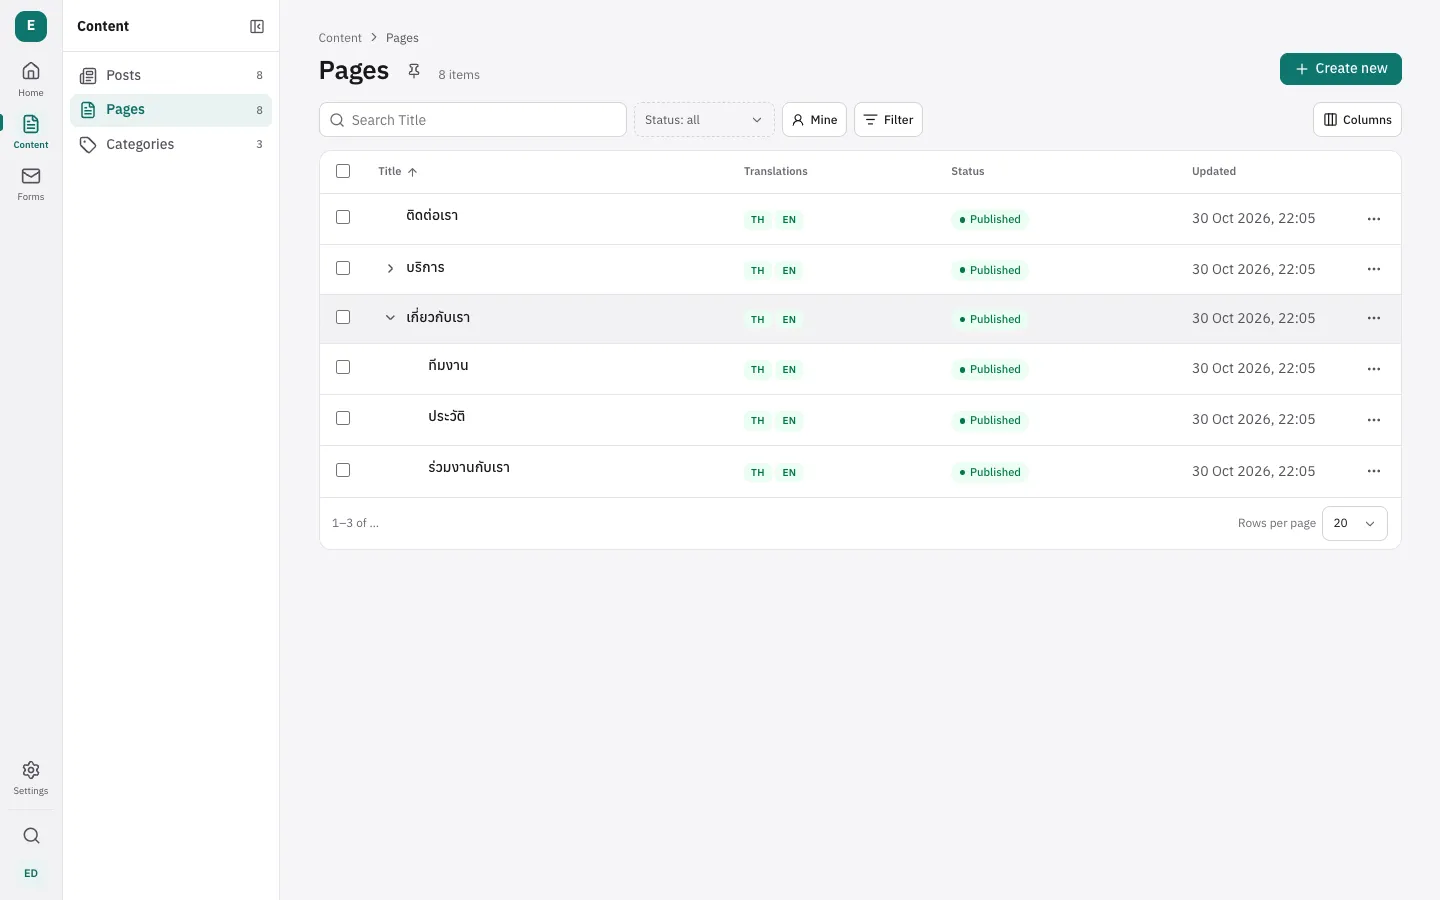This screenshot has width=1440, height=900.
Task: Click the EN translation badge for ทีมงาน
Action: [789, 370]
